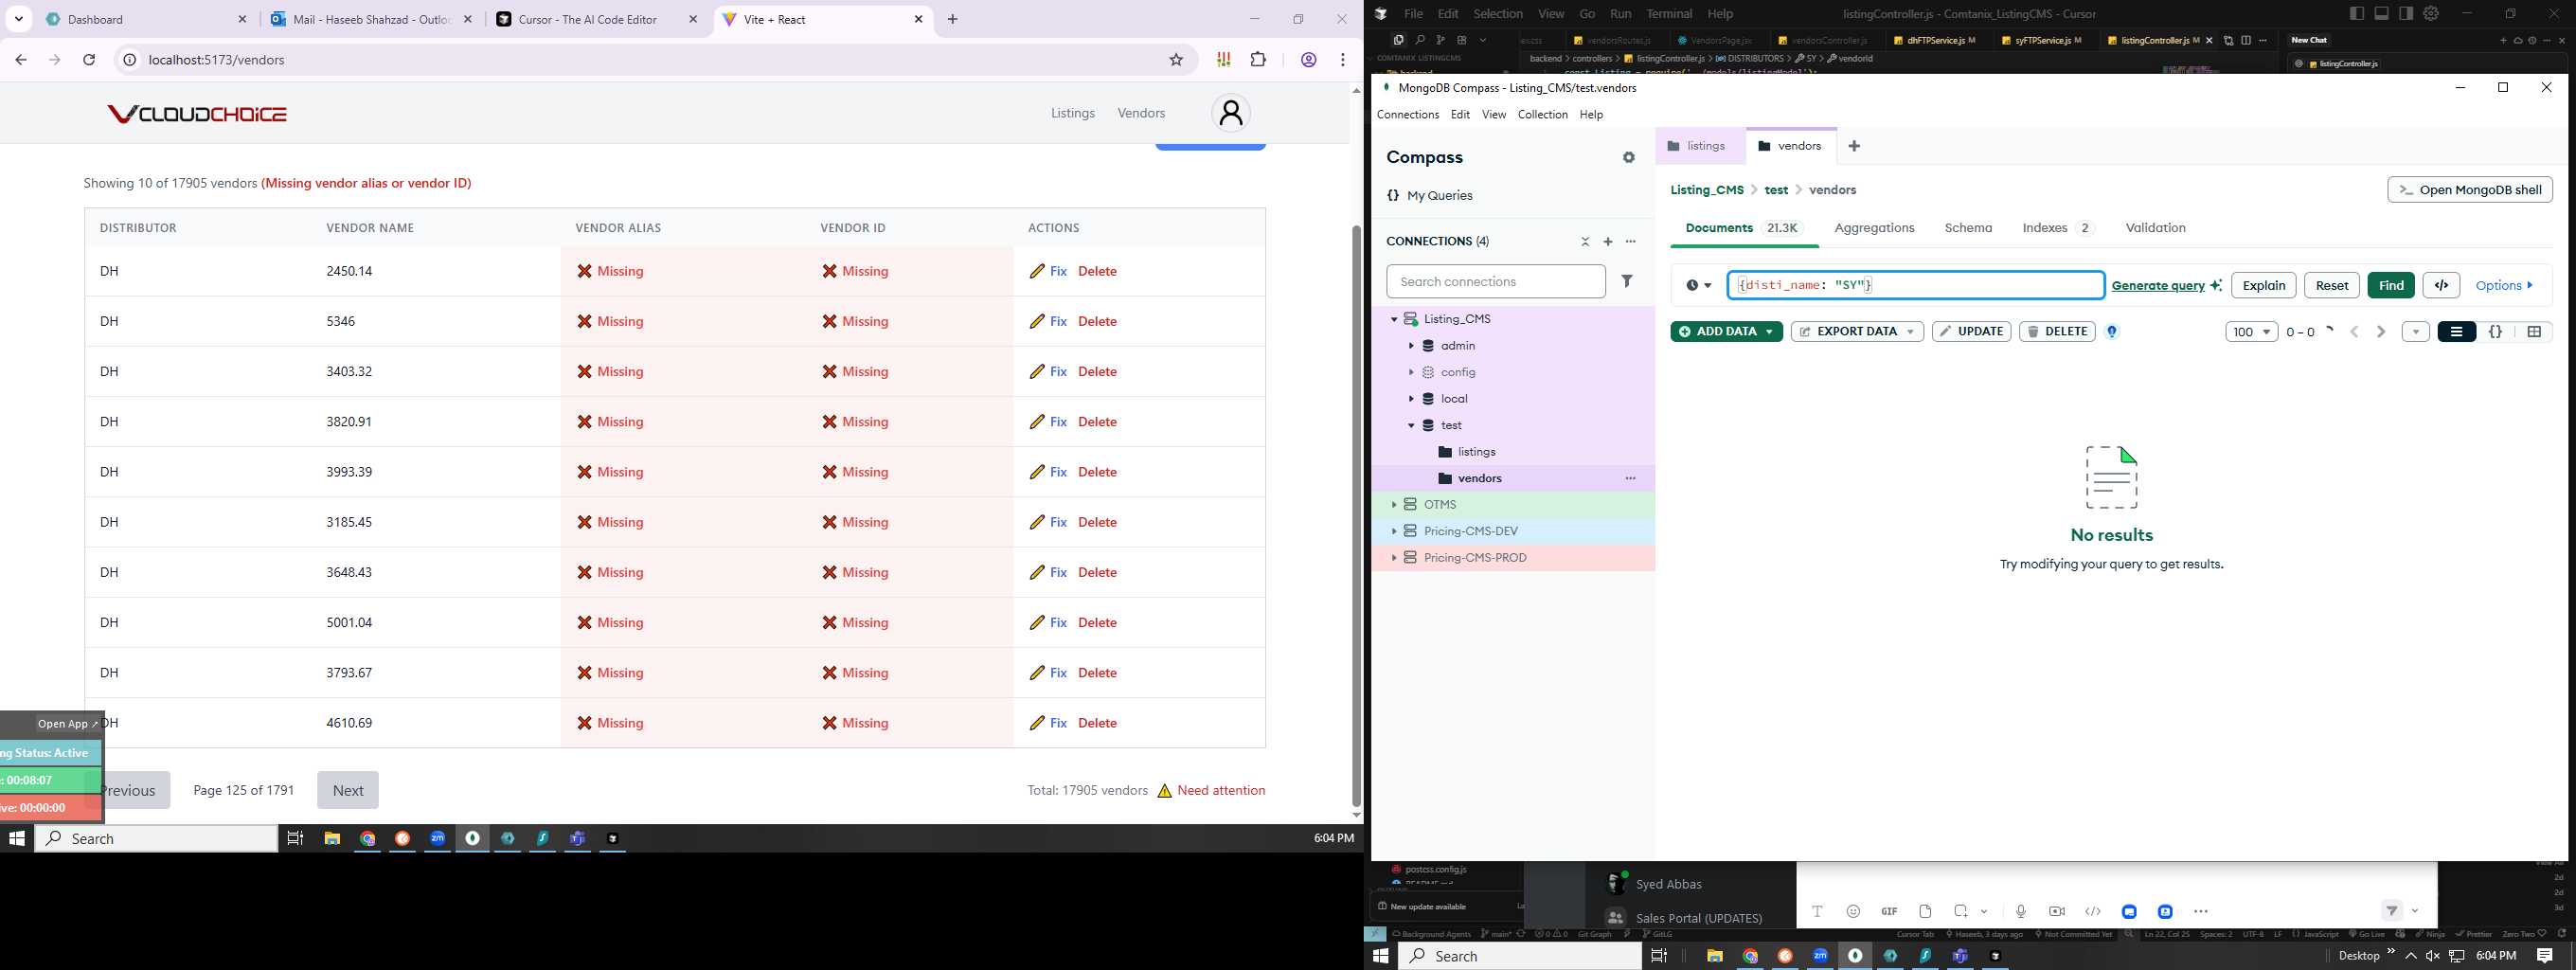Open Cursor search magnifier in activity bar
This screenshot has height=970, width=2576.
(x=1419, y=40)
